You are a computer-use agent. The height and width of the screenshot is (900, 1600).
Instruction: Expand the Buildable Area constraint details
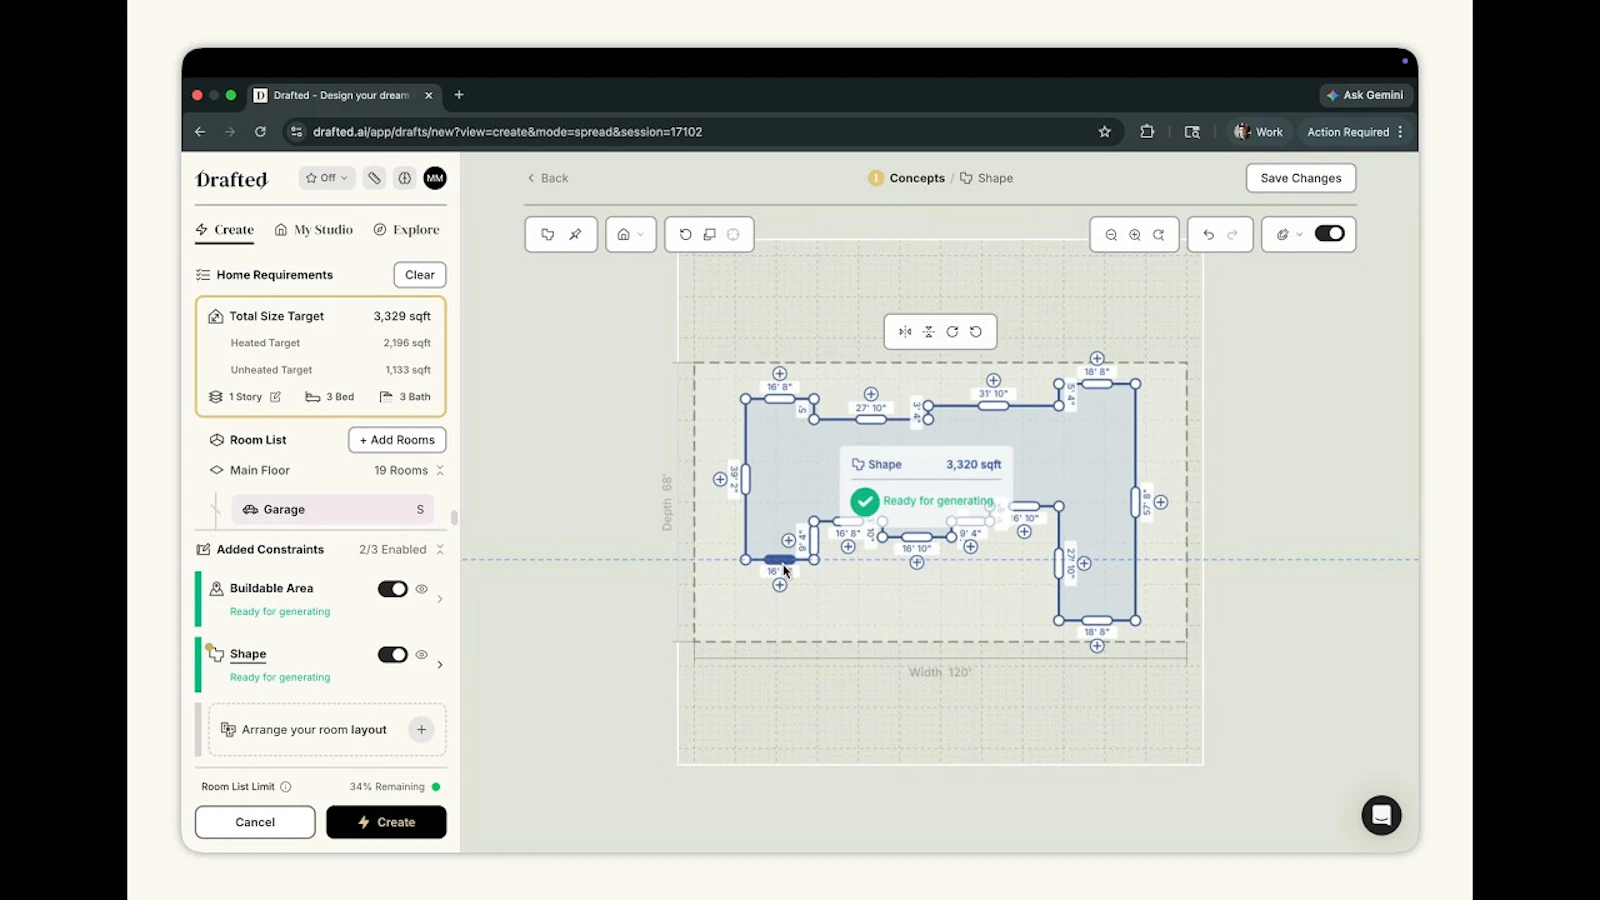[x=440, y=599]
